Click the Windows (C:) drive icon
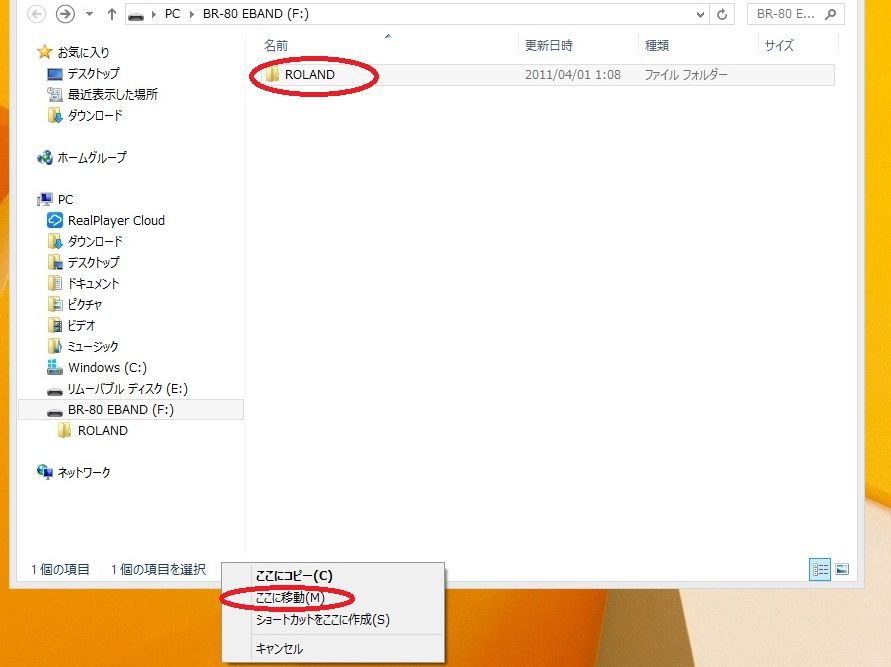 (x=55, y=368)
